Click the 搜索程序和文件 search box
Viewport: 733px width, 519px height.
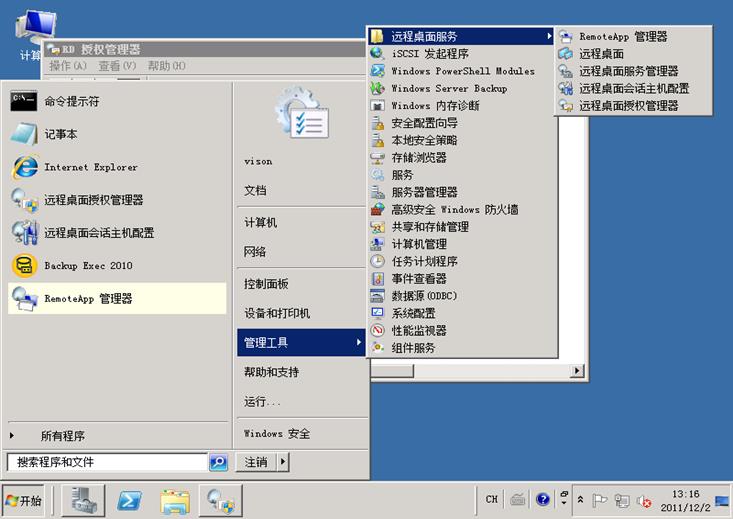[x=108, y=462]
